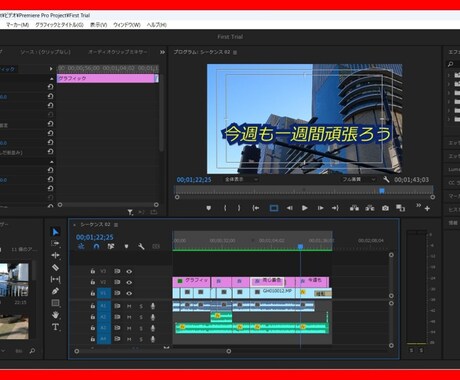Toggle track targeting for V1
460x380 pixels.
tap(103, 293)
